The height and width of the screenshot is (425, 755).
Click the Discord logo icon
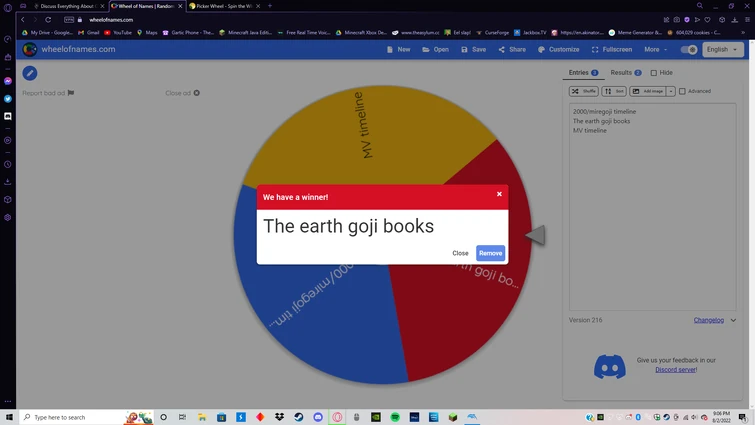610,366
